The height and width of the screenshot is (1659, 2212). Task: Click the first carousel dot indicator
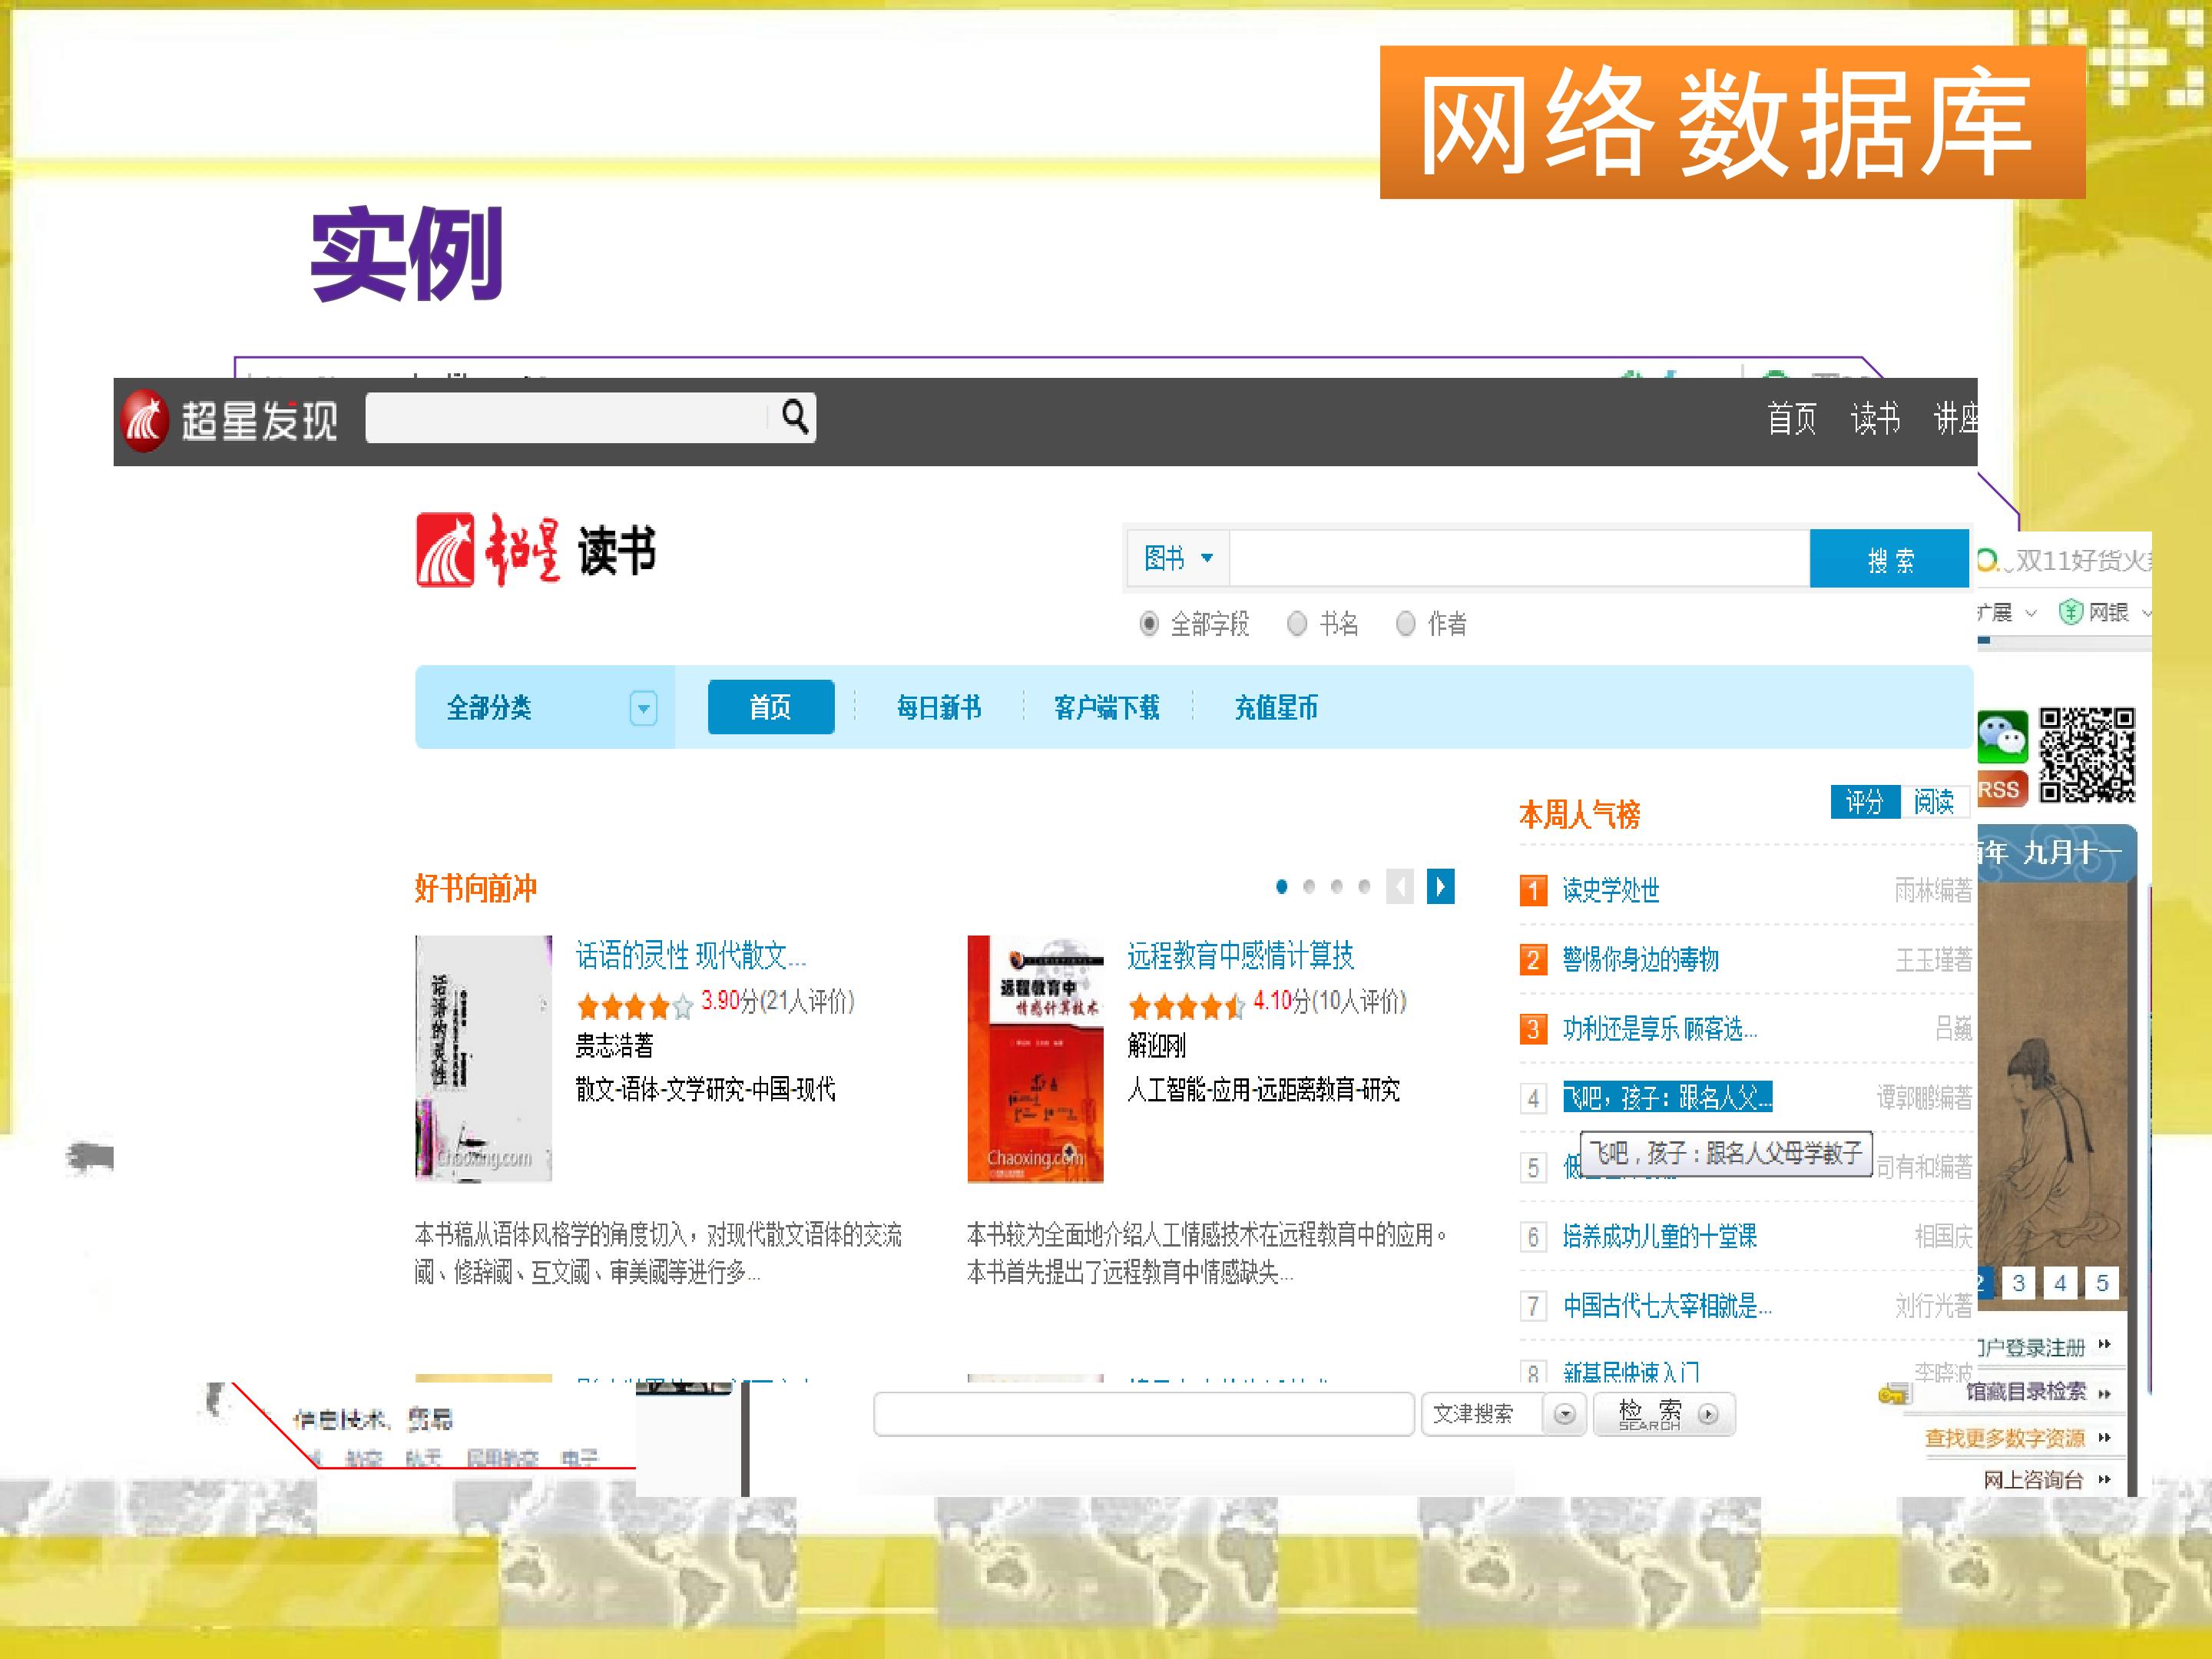[x=1282, y=886]
